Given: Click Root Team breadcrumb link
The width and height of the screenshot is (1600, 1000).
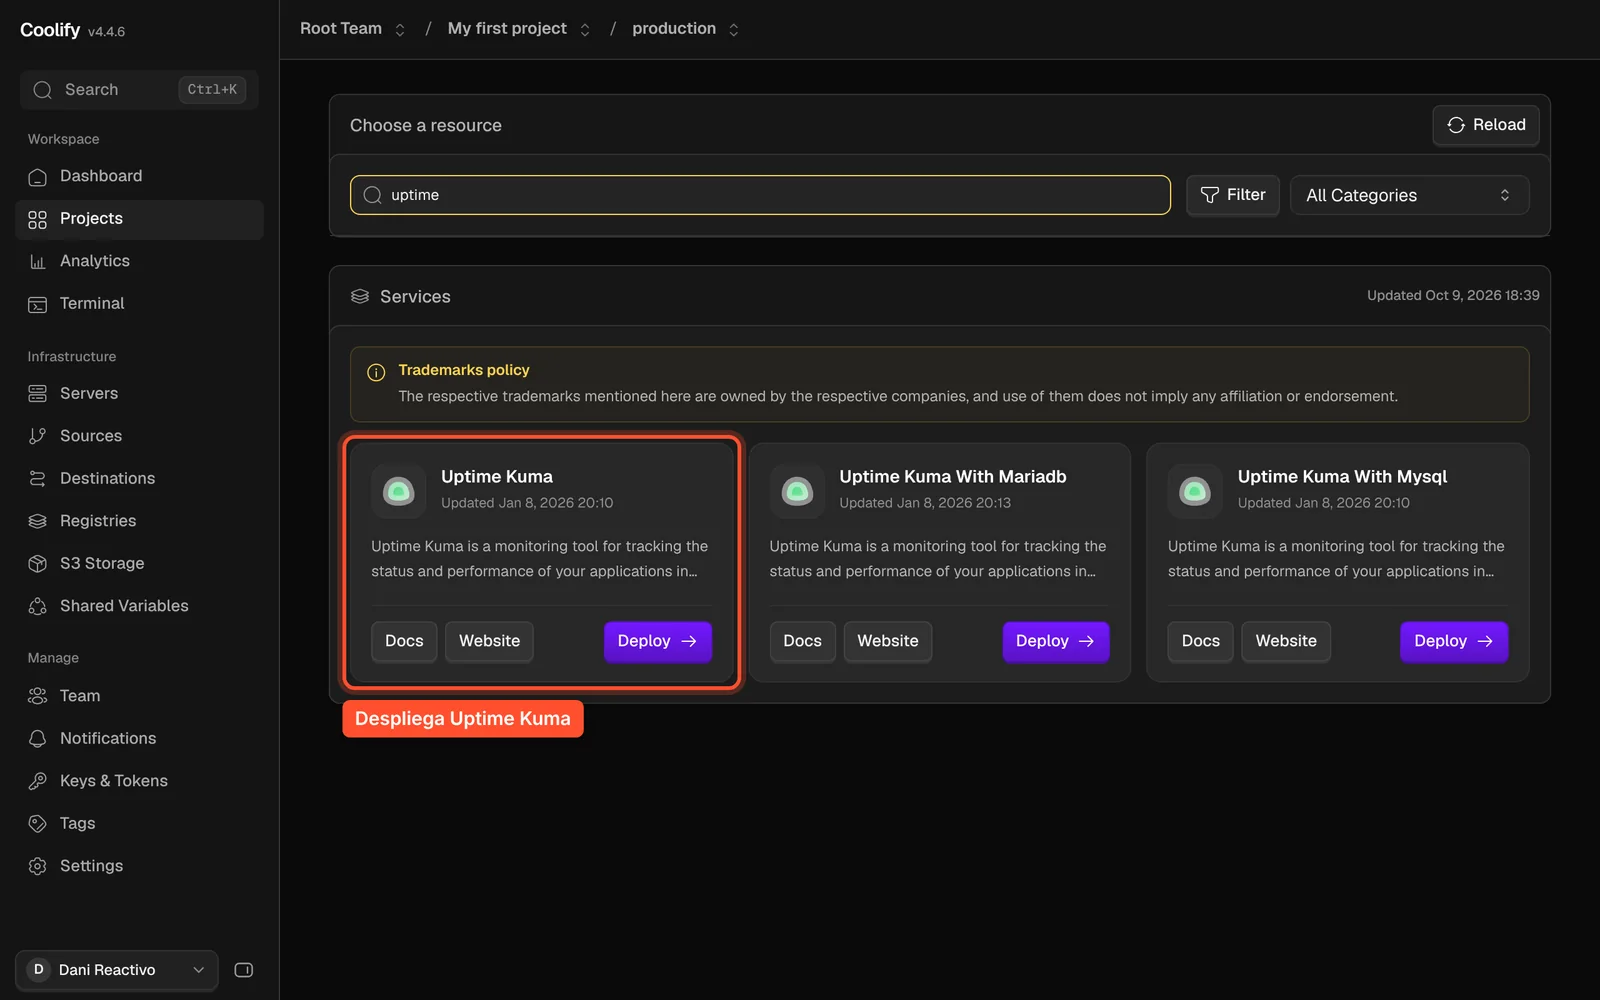Looking at the screenshot, I should point(341,29).
